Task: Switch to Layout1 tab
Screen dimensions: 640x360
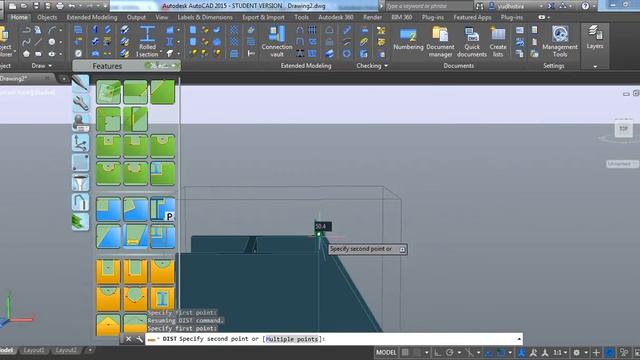Action: point(33,350)
